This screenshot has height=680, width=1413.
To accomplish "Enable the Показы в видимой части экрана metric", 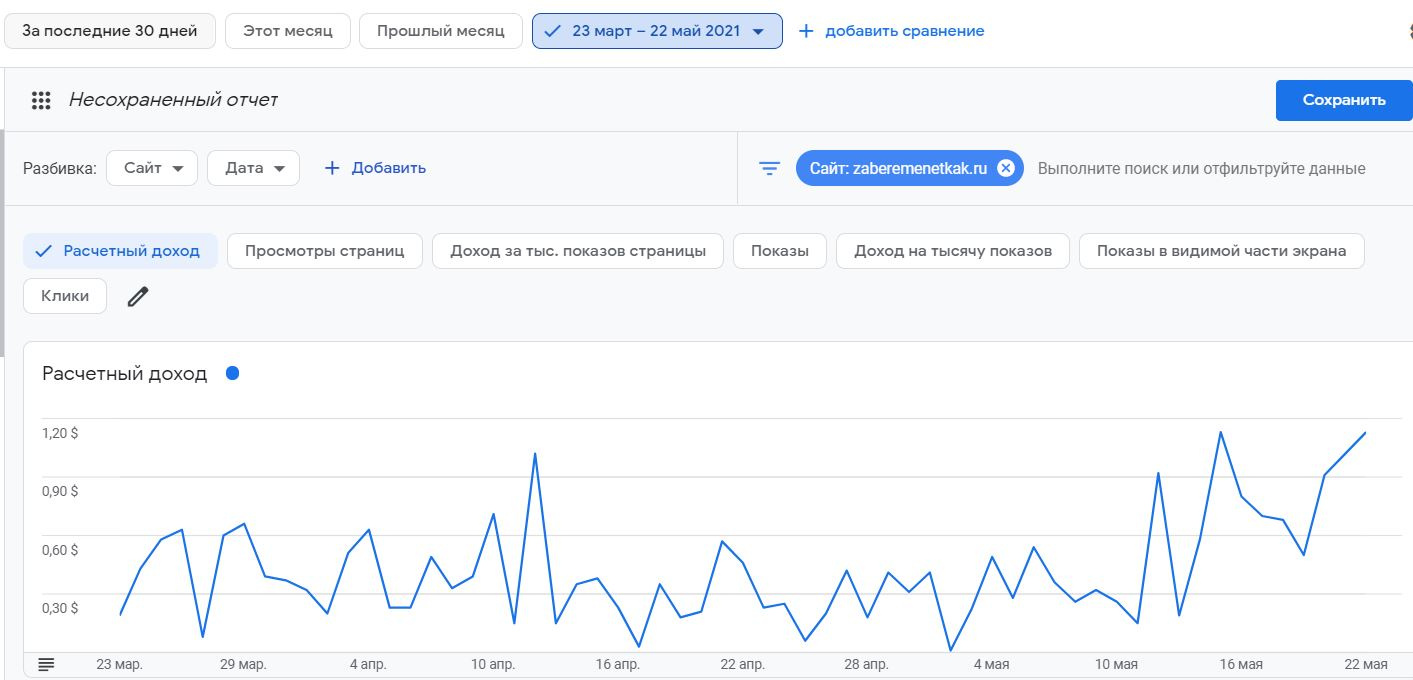I will pos(1221,251).
